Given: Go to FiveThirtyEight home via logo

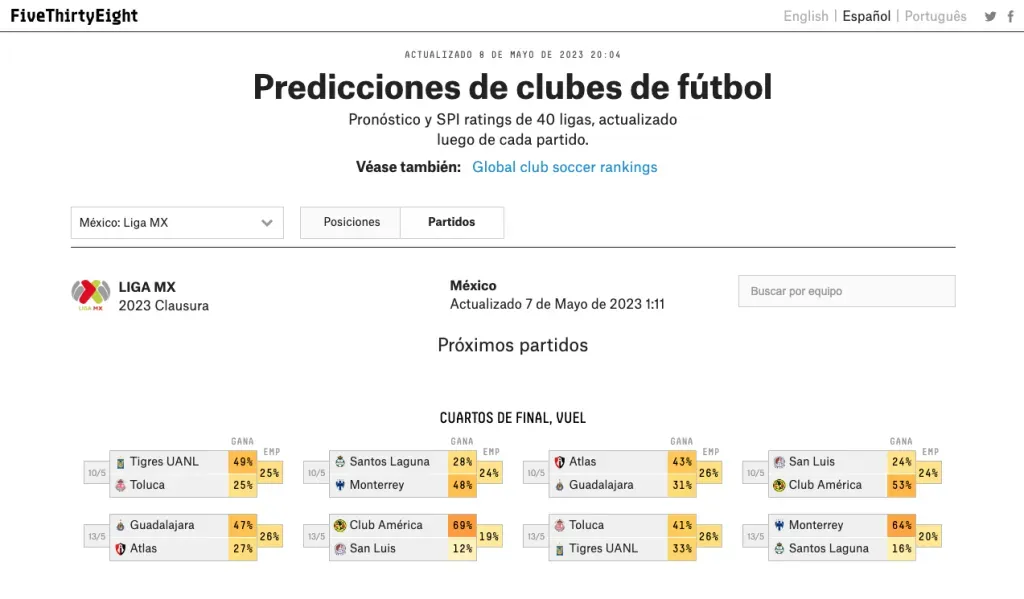Looking at the screenshot, I should tap(74, 16).
